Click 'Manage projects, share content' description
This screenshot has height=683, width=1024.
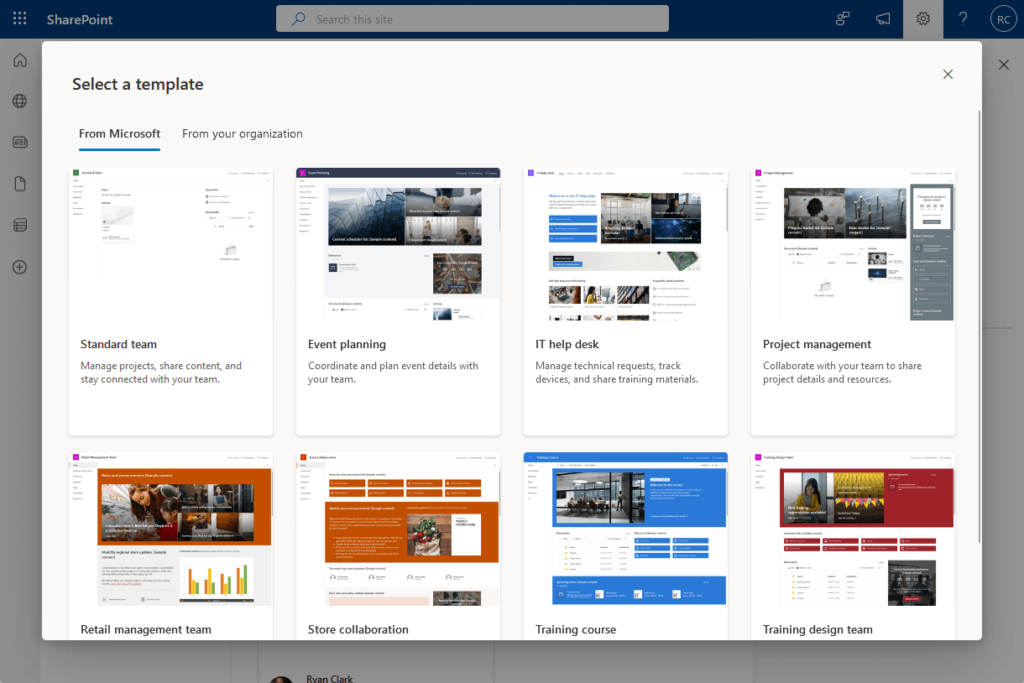(x=161, y=372)
